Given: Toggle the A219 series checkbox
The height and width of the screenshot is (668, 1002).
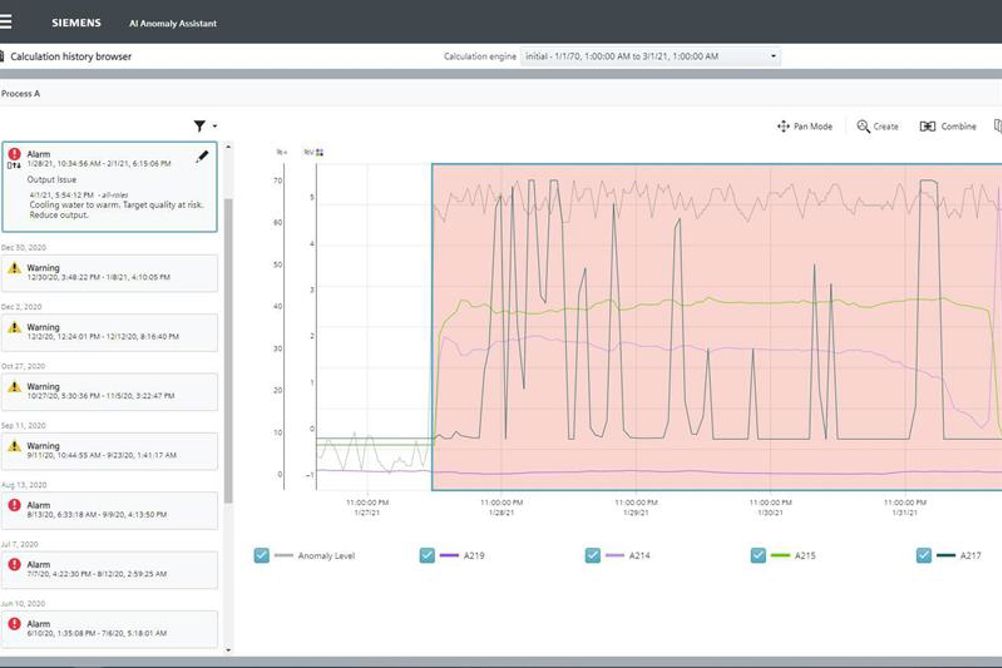Looking at the screenshot, I should tap(427, 555).
